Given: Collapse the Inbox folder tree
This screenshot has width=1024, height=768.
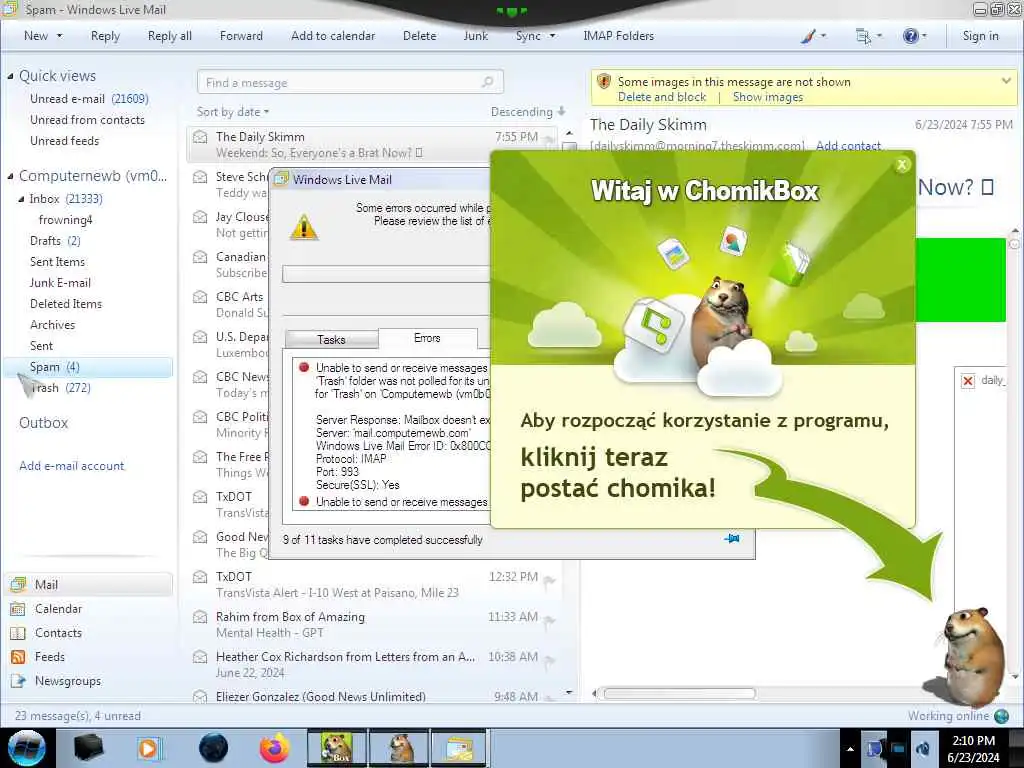Looking at the screenshot, I should coord(21,199).
